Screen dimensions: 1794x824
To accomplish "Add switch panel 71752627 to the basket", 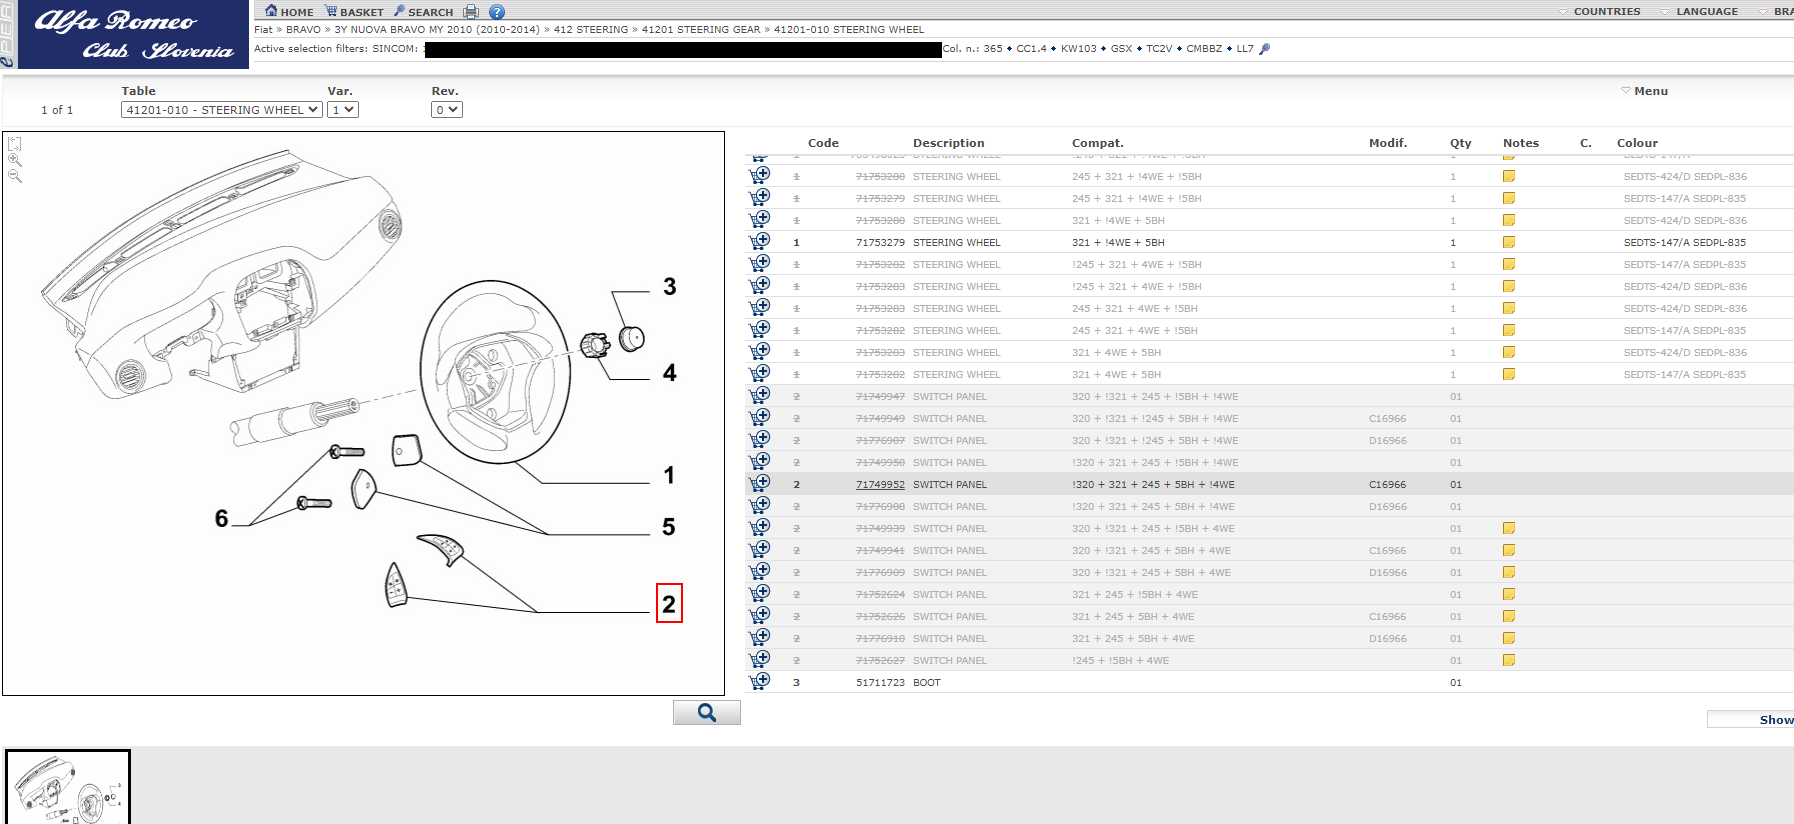I will (760, 659).
